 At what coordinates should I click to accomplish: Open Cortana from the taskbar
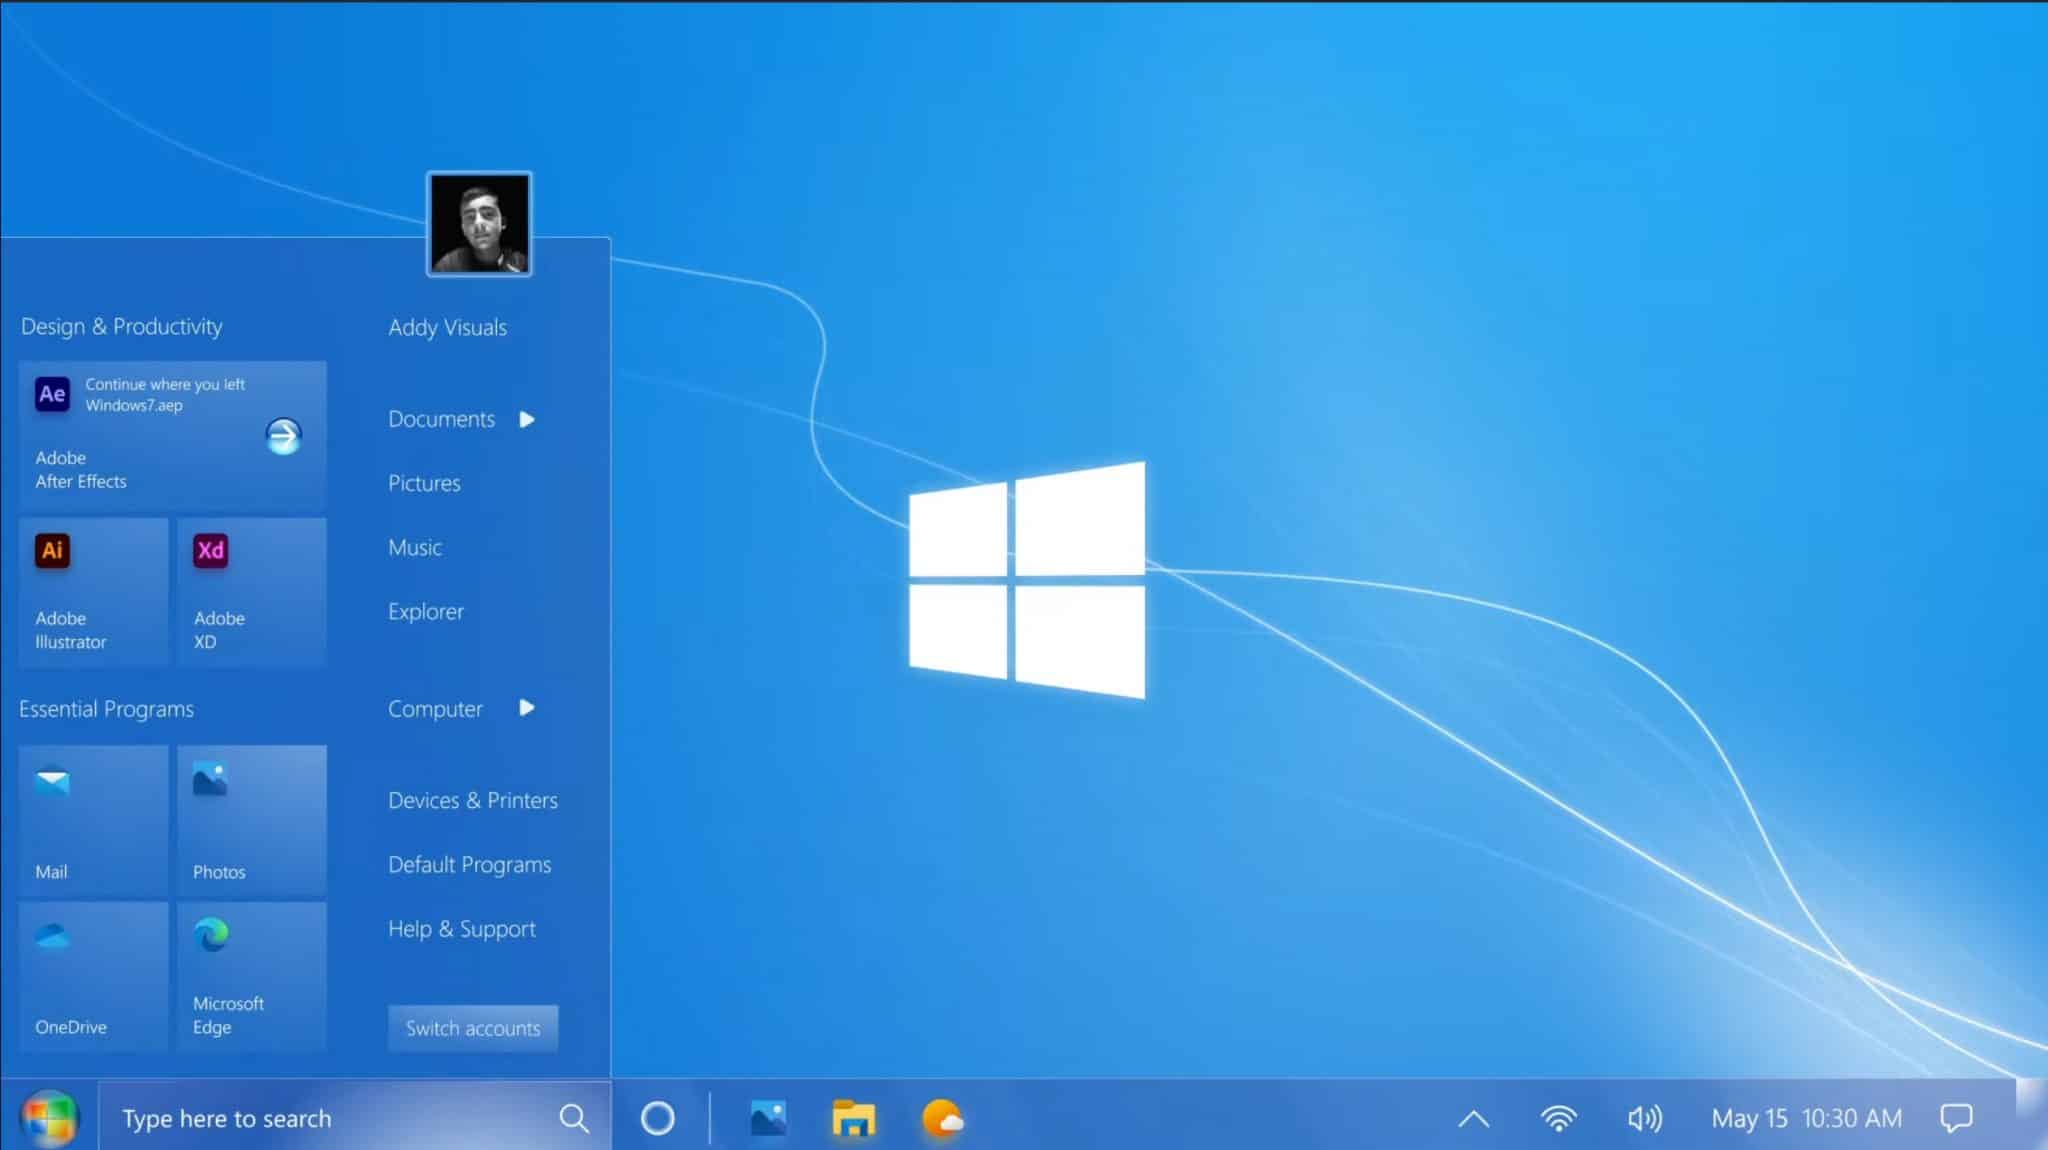point(659,1118)
